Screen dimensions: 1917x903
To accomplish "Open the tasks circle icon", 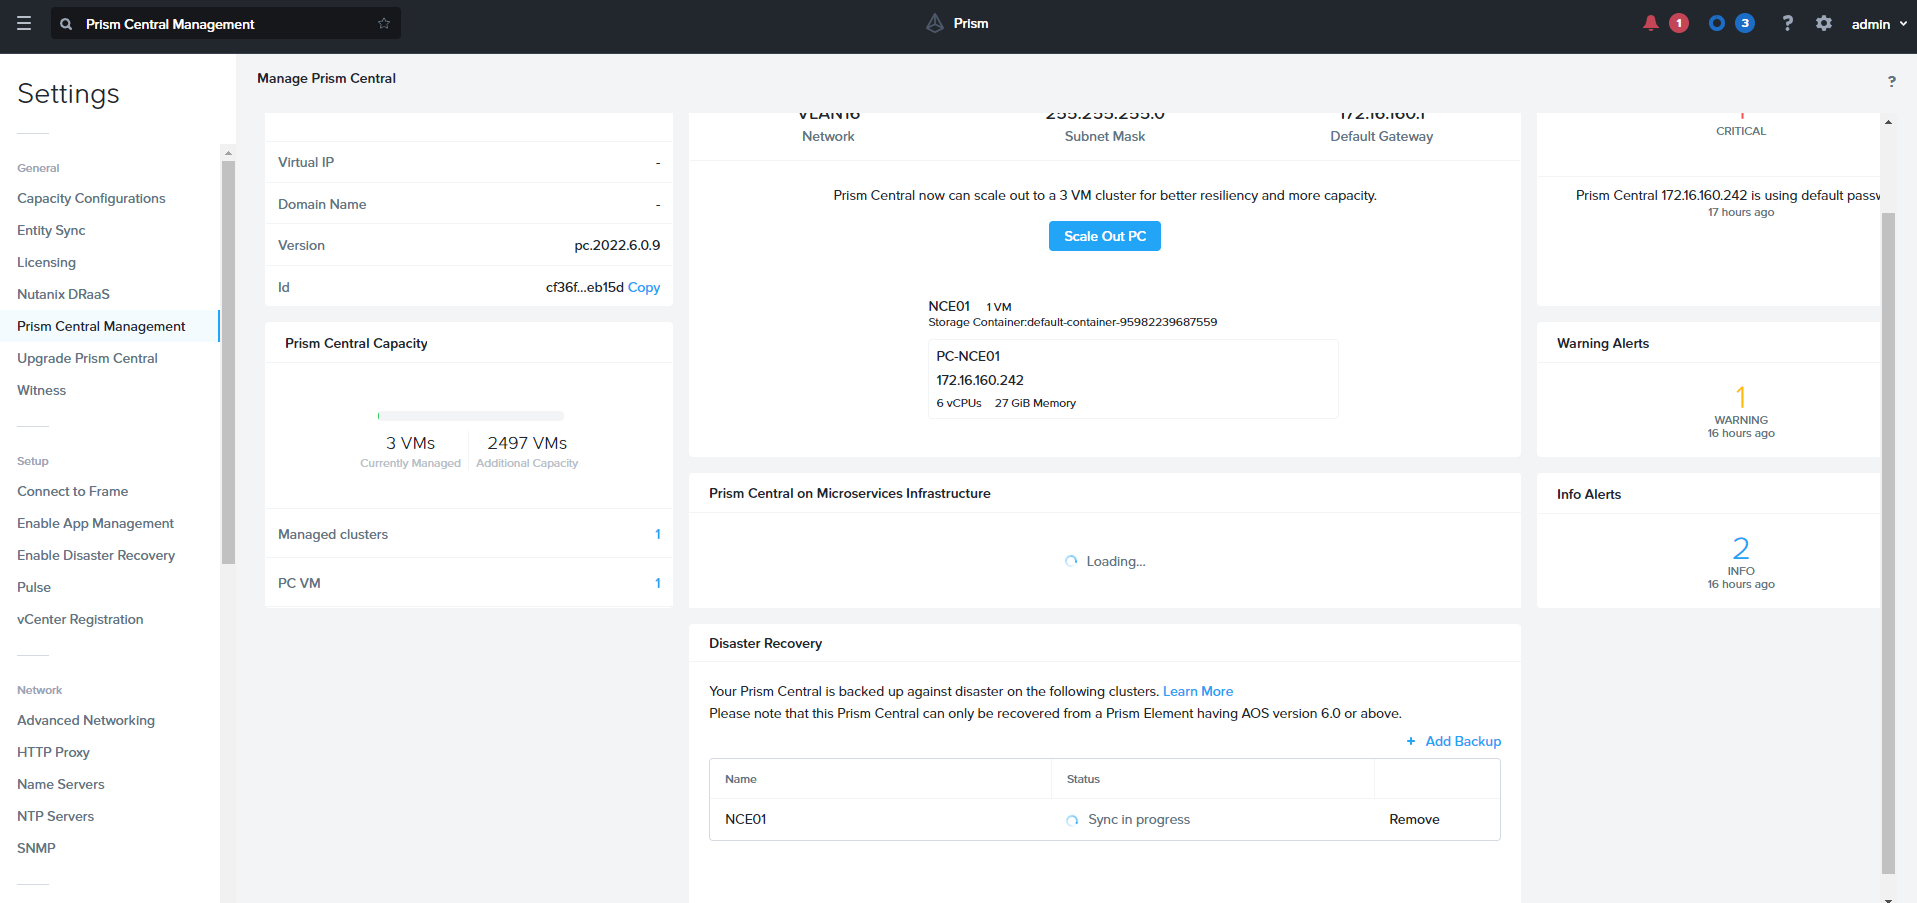I will 1717,23.
